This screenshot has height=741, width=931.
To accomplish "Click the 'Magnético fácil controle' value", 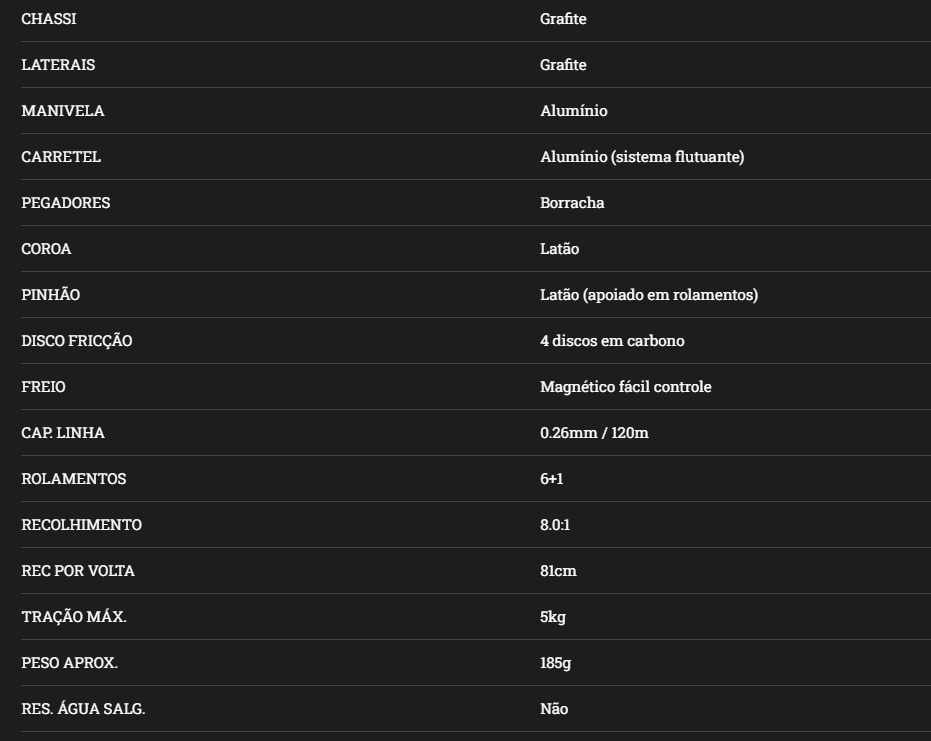I will 626,387.
